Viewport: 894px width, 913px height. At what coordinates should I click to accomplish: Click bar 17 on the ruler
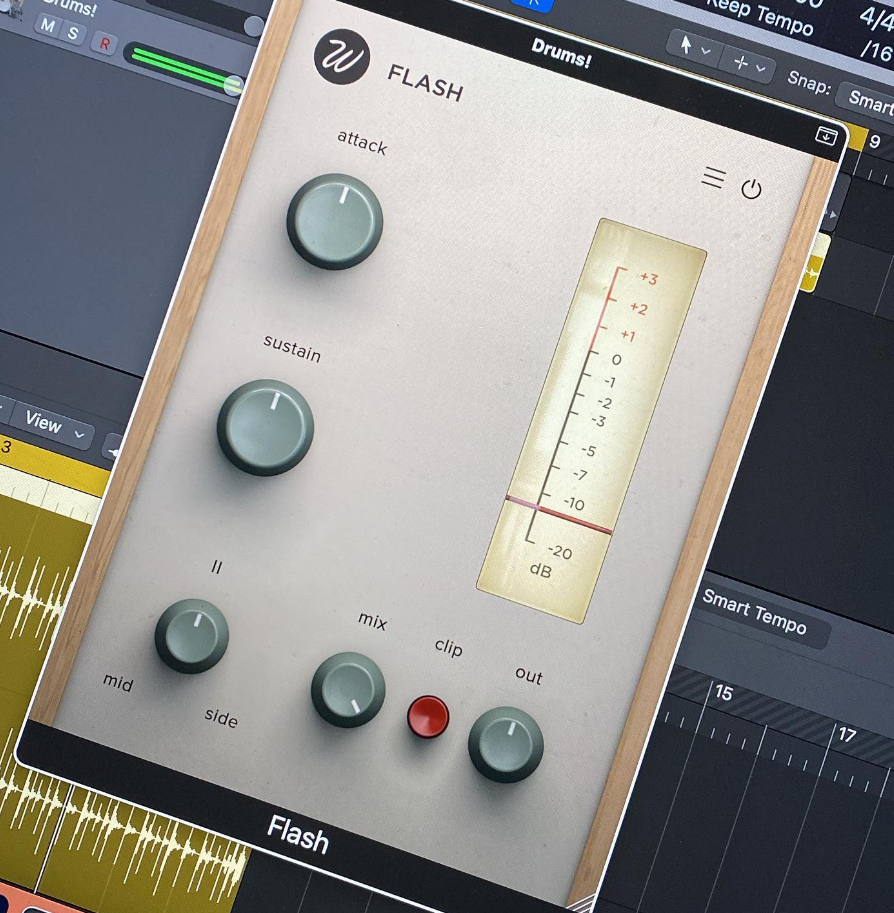[847, 735]
